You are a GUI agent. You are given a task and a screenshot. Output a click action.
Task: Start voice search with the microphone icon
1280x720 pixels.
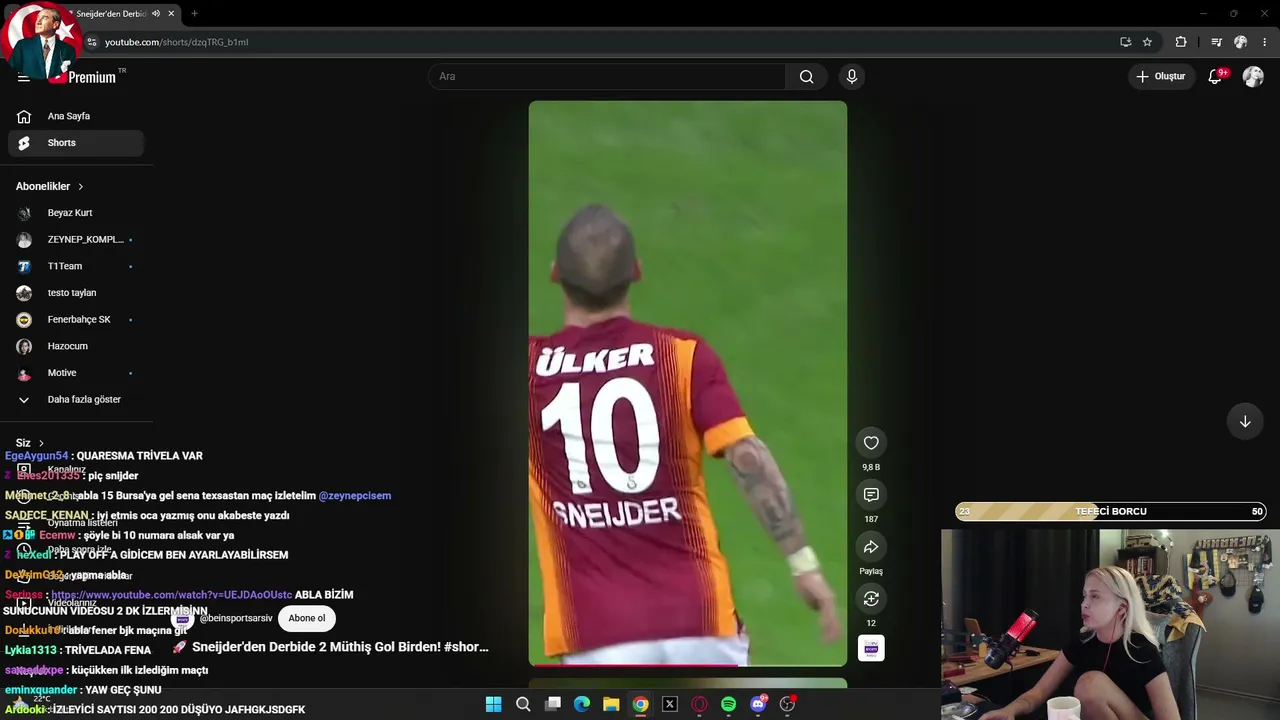[852, 77]
